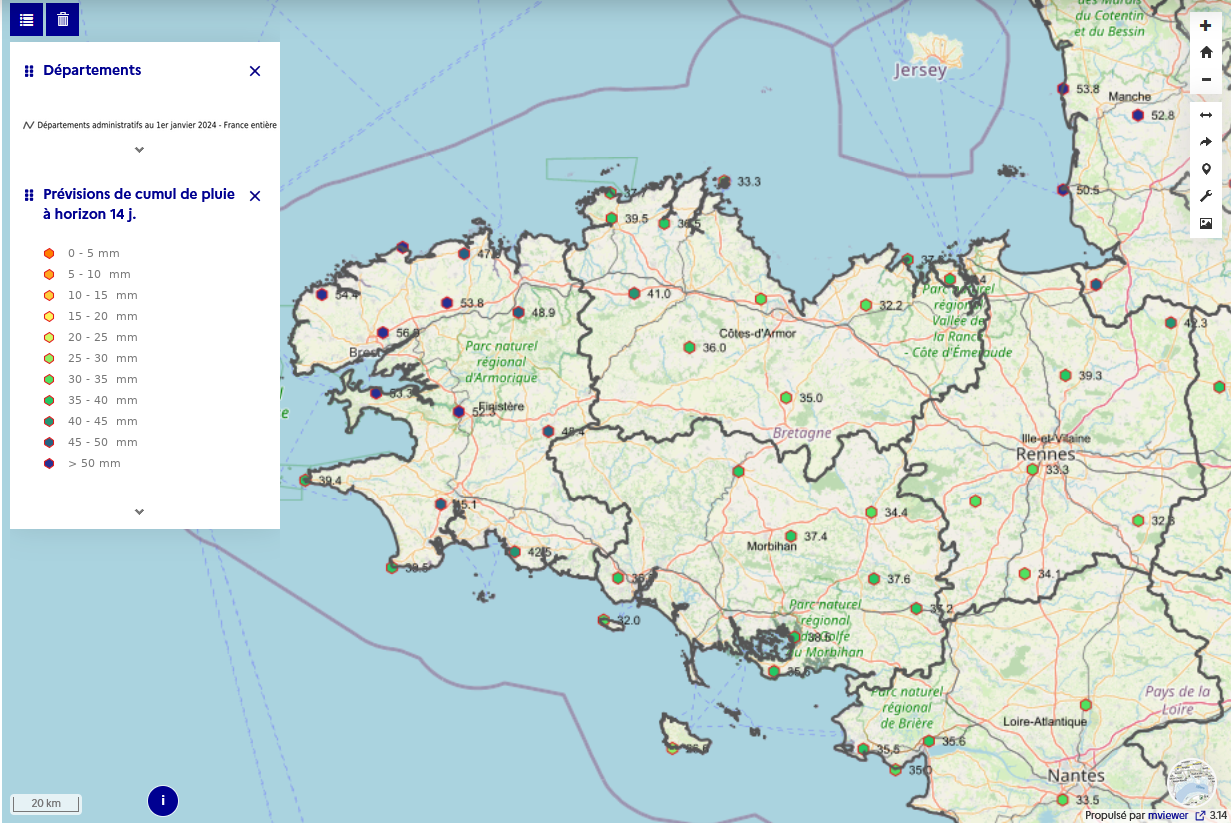Image resolution: width=1231 pixels, height=823 pixels.
Task: Expand the Départements layer options
Action: [x=140, y=150]
